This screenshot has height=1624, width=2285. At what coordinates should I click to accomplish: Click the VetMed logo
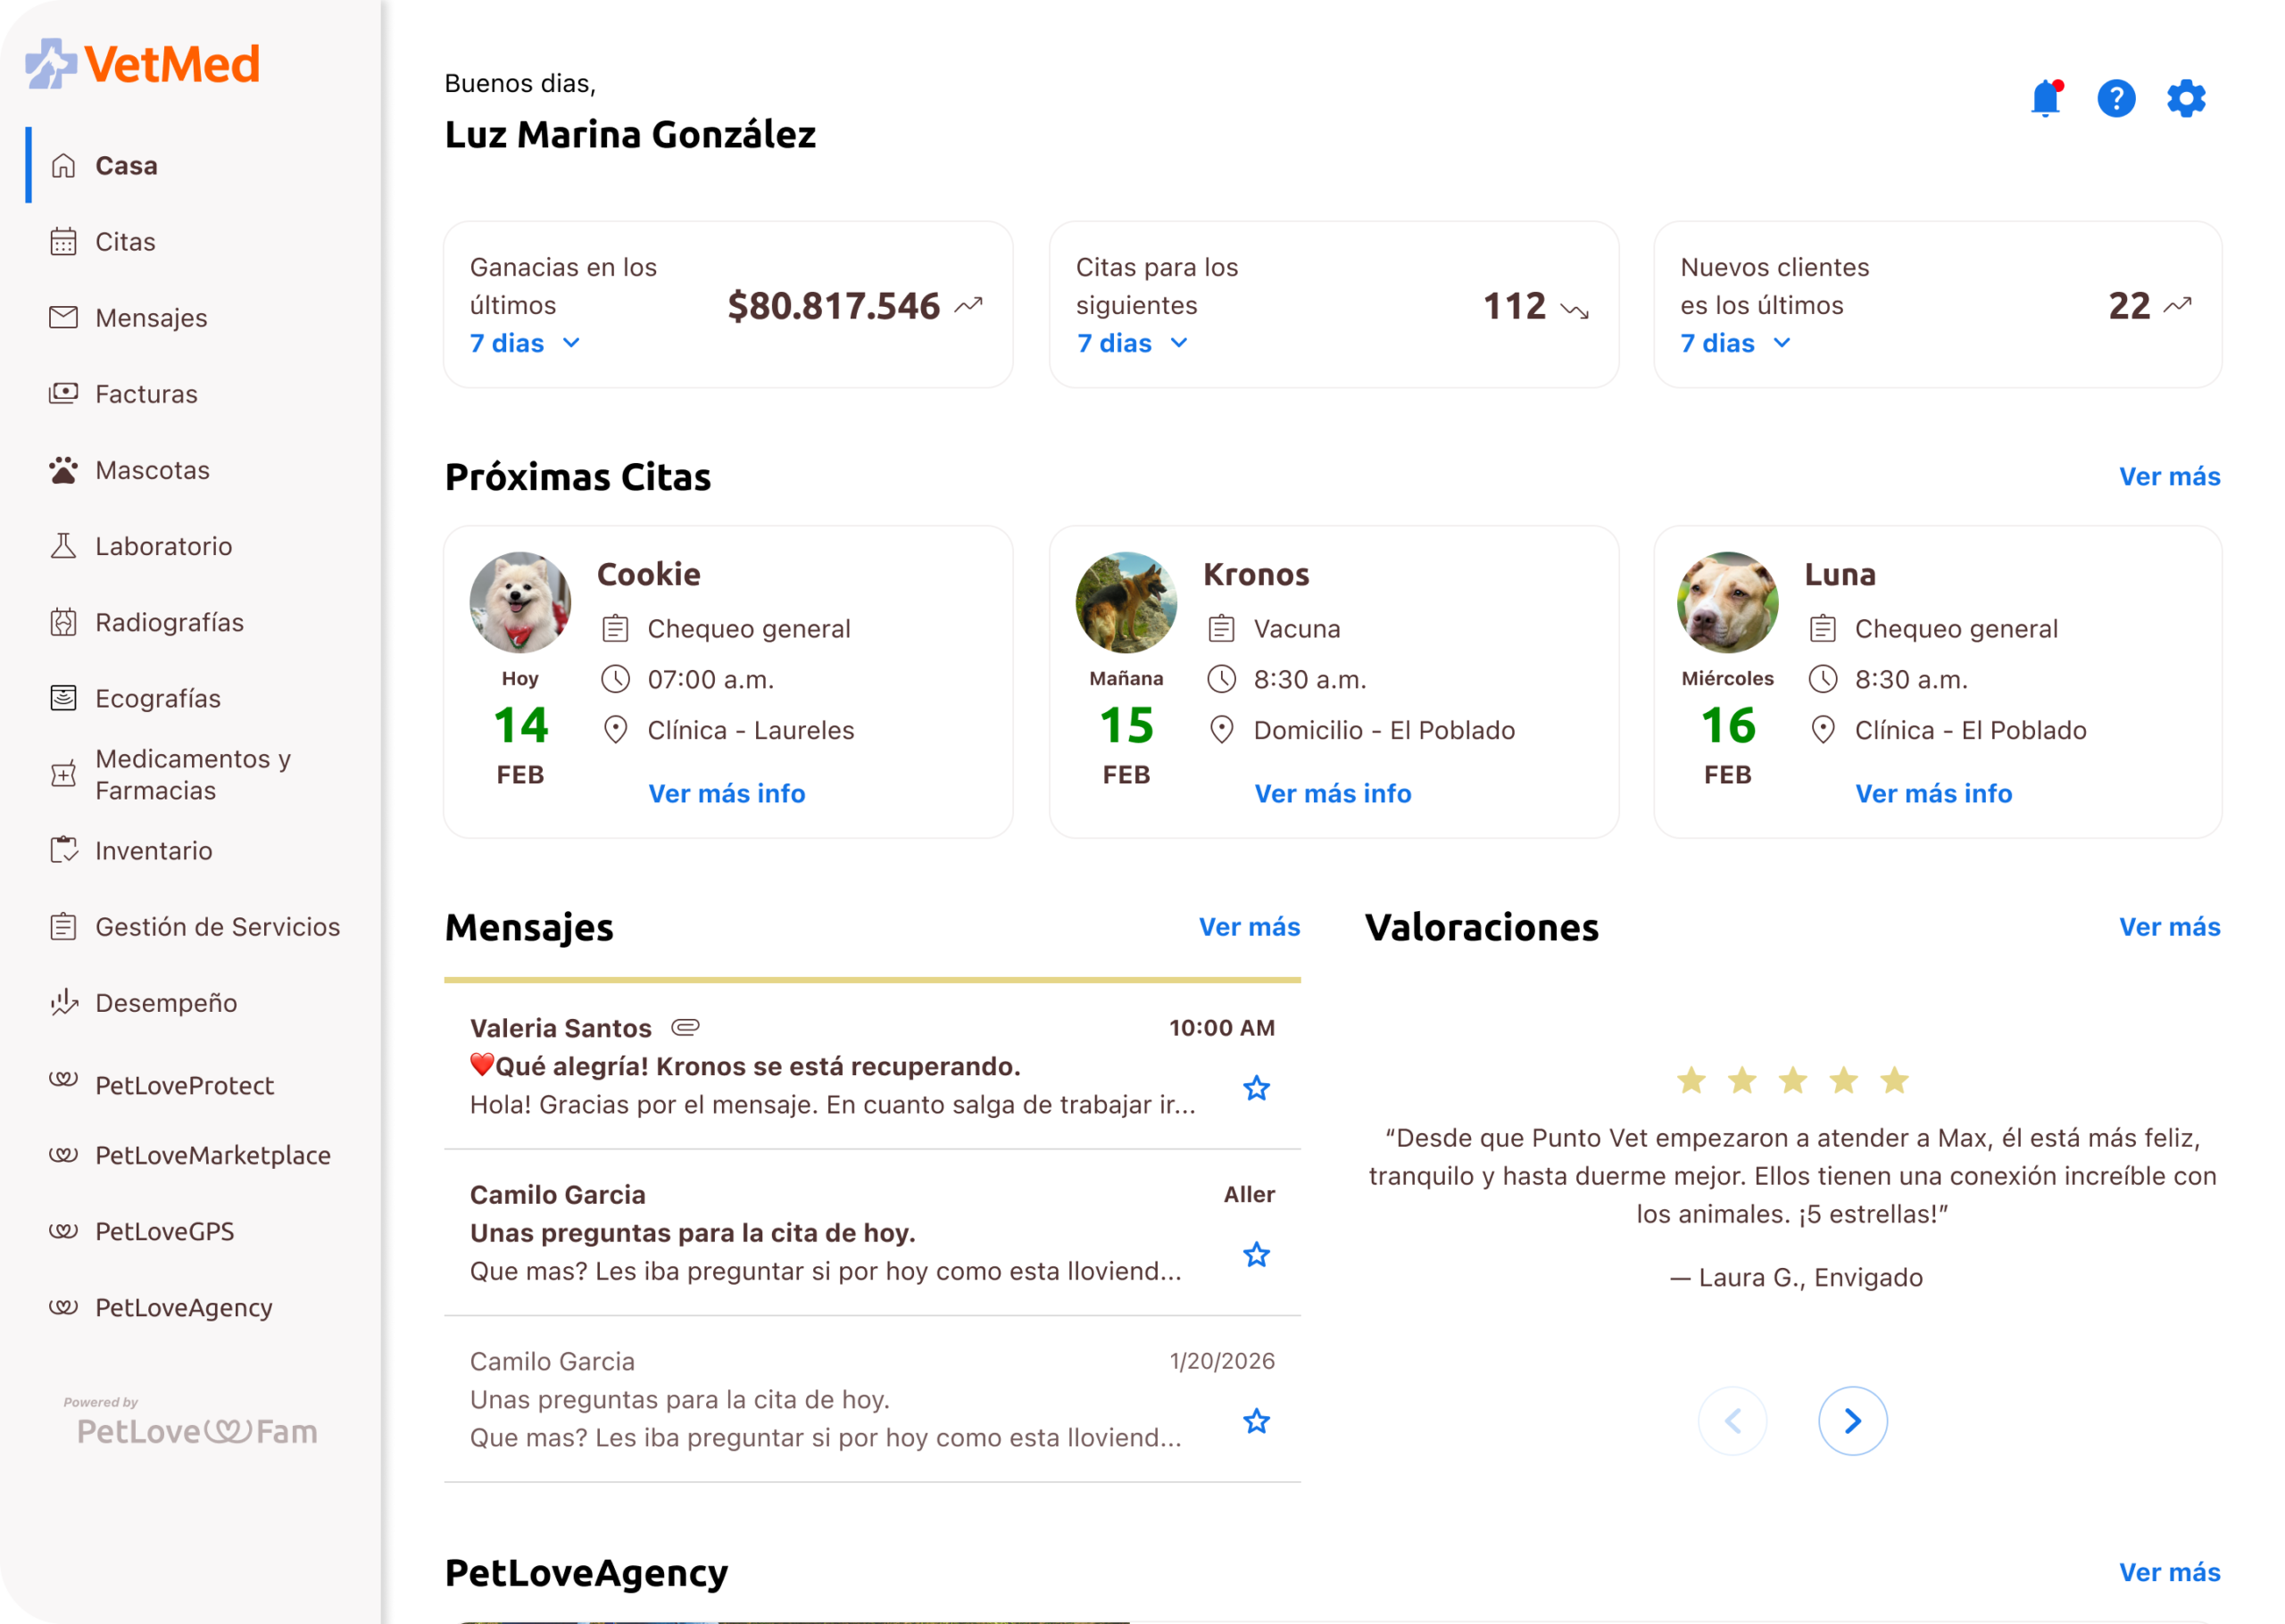point(143,64)
